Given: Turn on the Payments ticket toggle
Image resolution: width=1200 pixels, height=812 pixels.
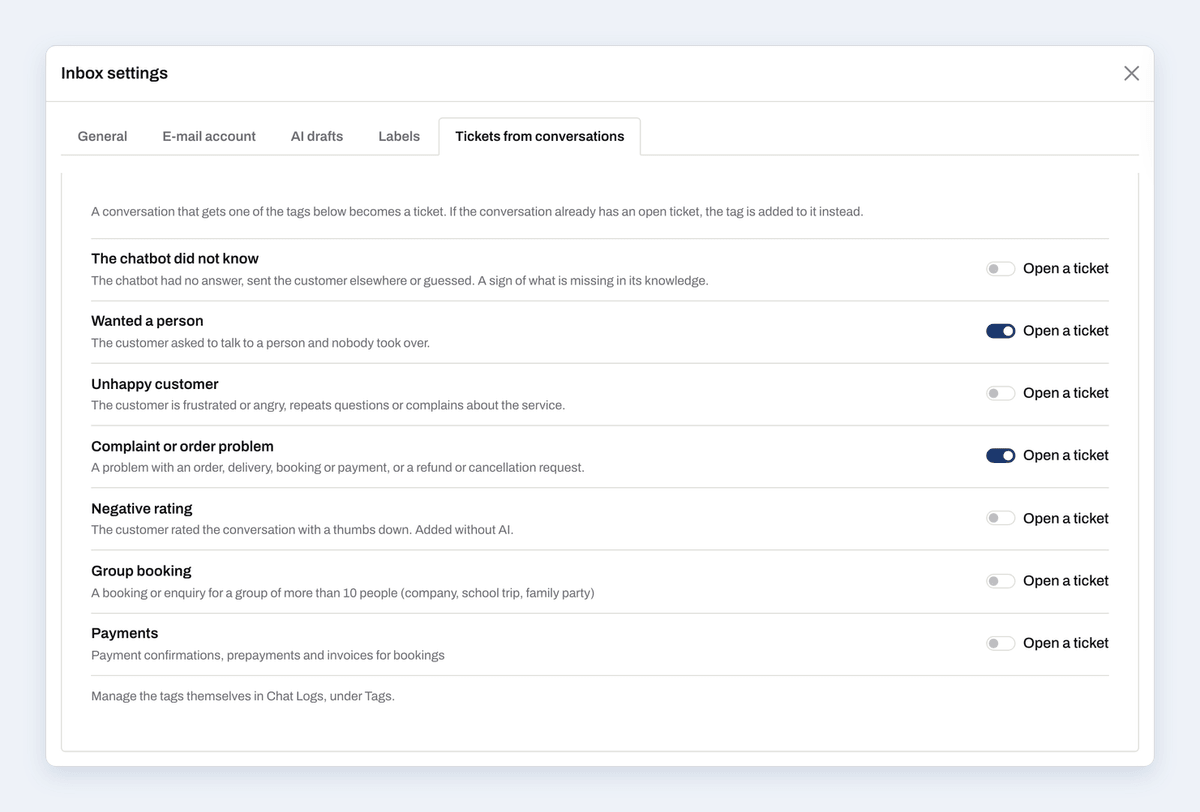Looking at the screenshot, I should [x=1000, y=643].
